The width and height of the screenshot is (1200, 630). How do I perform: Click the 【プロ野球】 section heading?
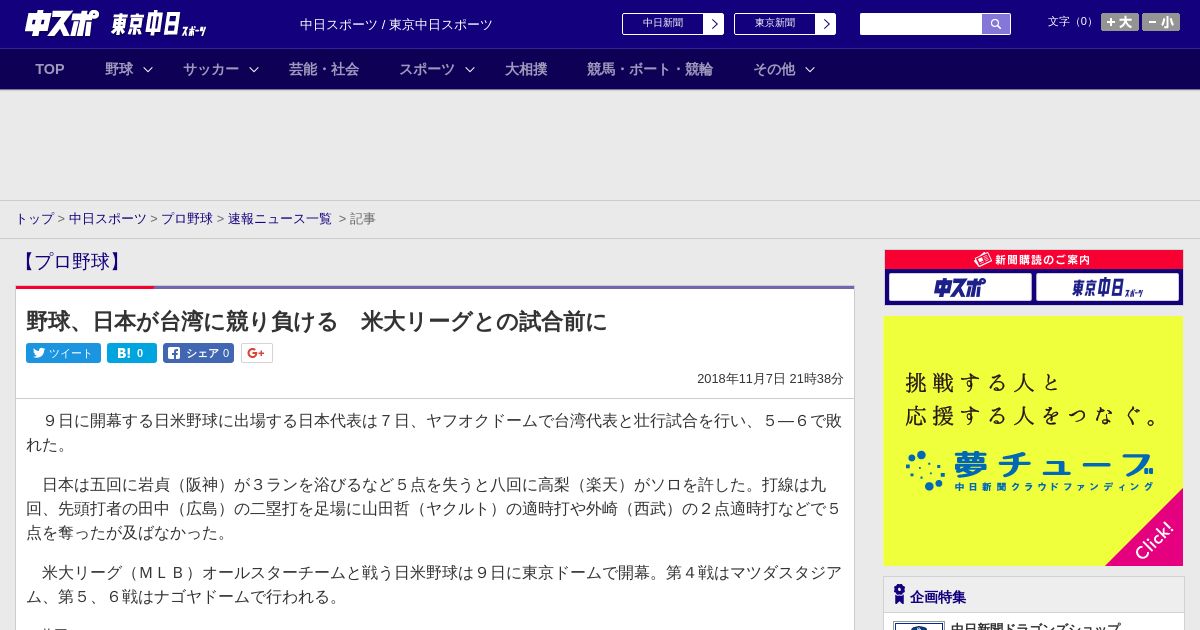click(71, 262)
